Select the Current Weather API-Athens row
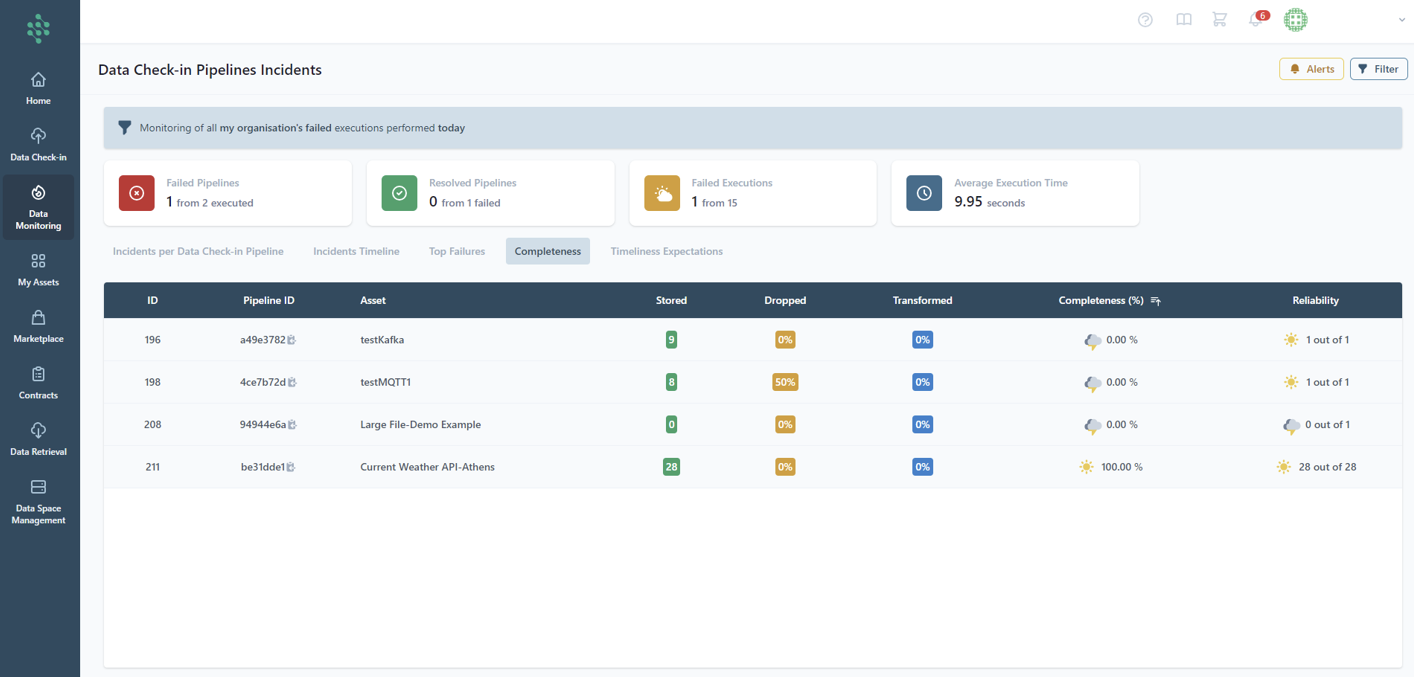1414x677 pixels. pos(427,467)
